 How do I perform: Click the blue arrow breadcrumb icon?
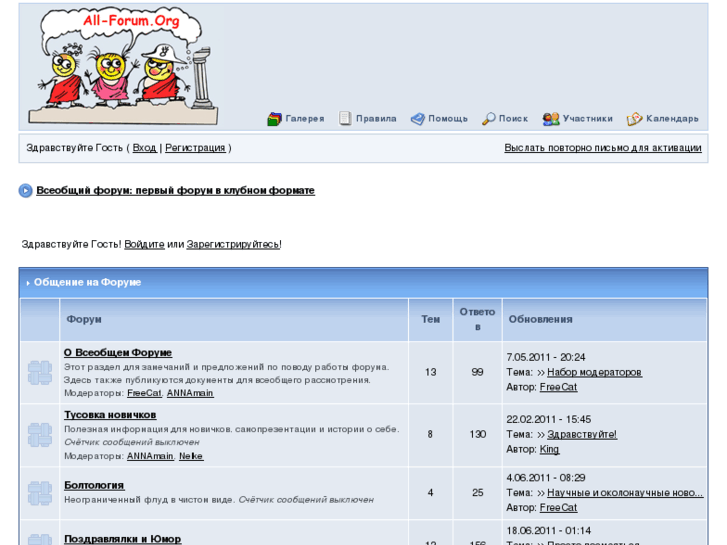tap(26, 191)
